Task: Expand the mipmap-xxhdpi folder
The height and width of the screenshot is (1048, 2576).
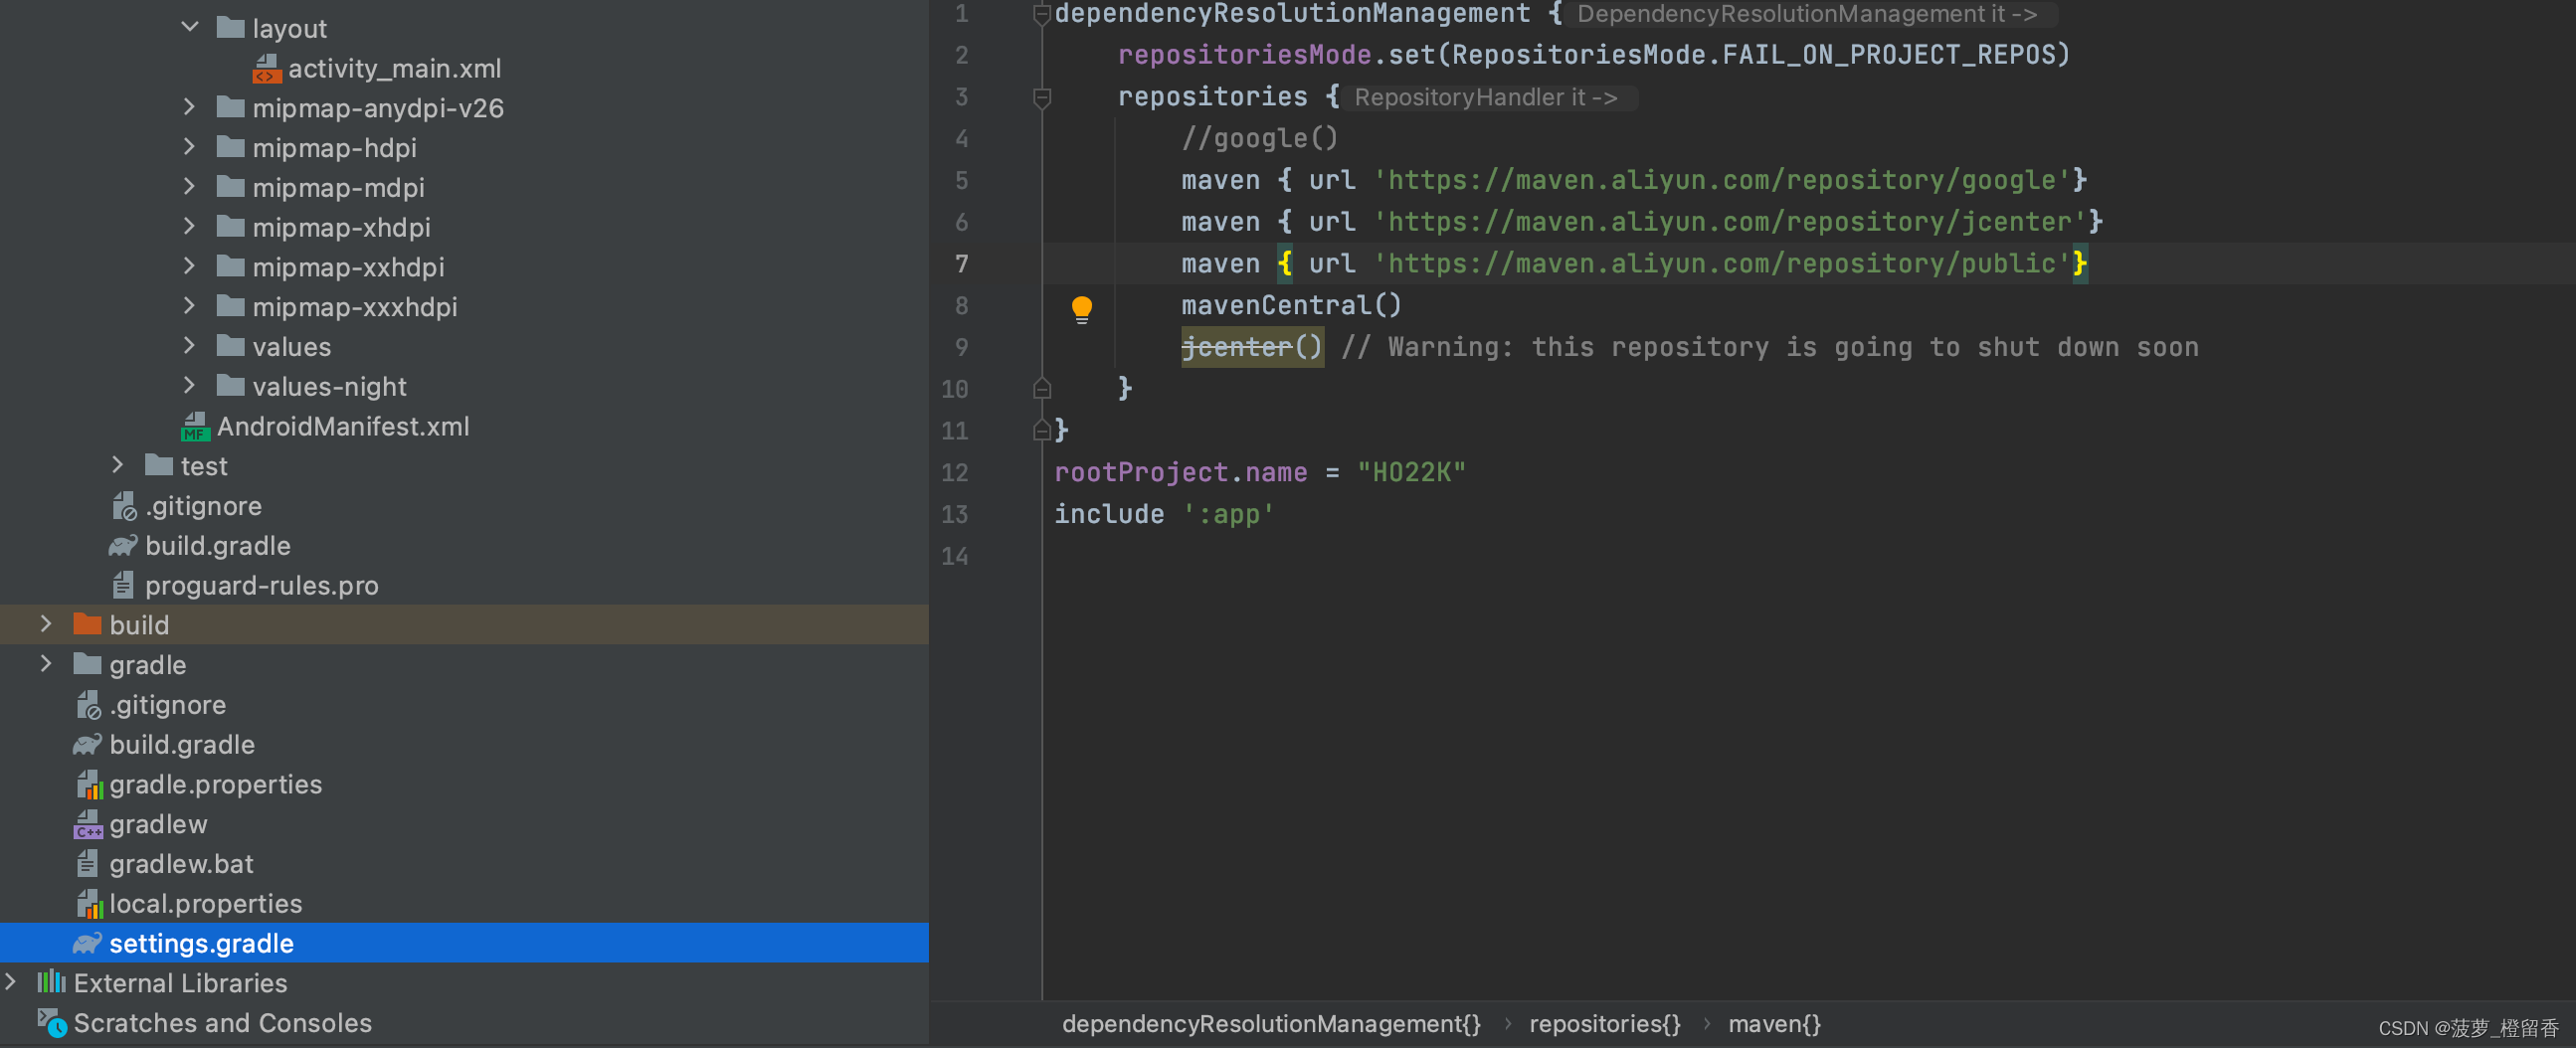Action: [x=190, y=267]
